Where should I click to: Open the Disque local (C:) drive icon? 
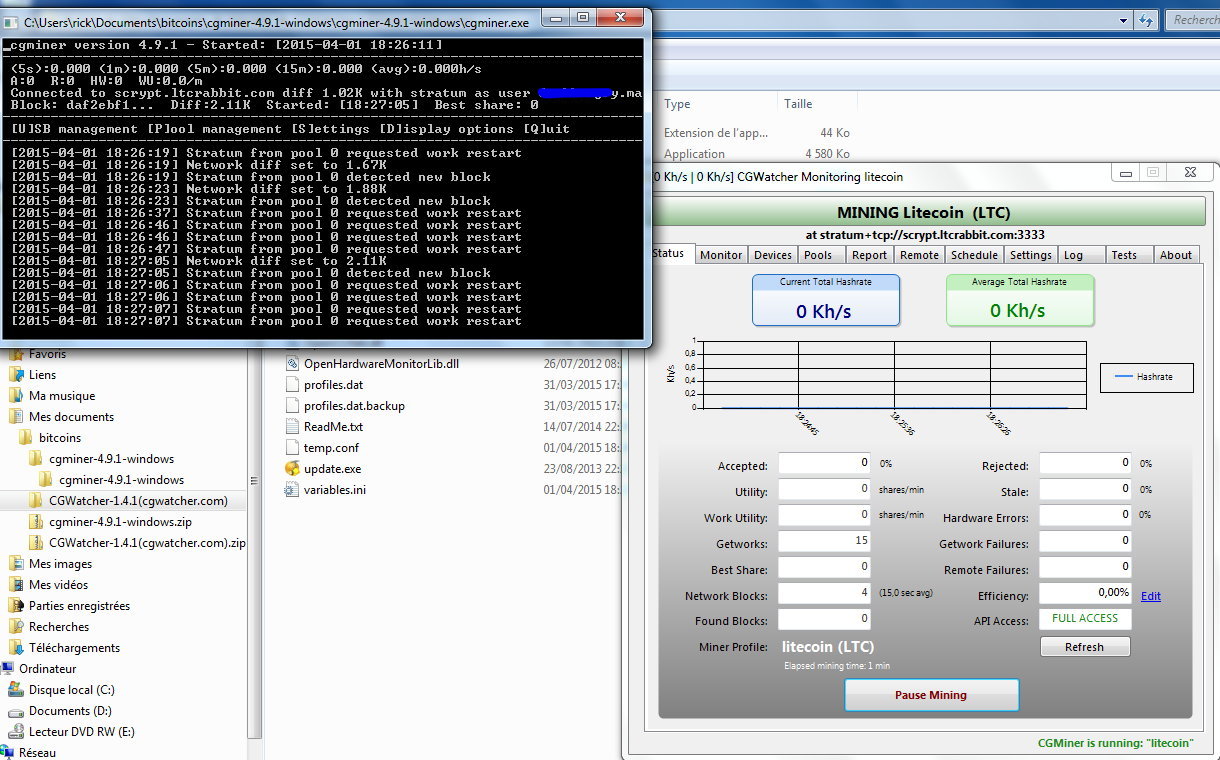click(x=16, y=690)
